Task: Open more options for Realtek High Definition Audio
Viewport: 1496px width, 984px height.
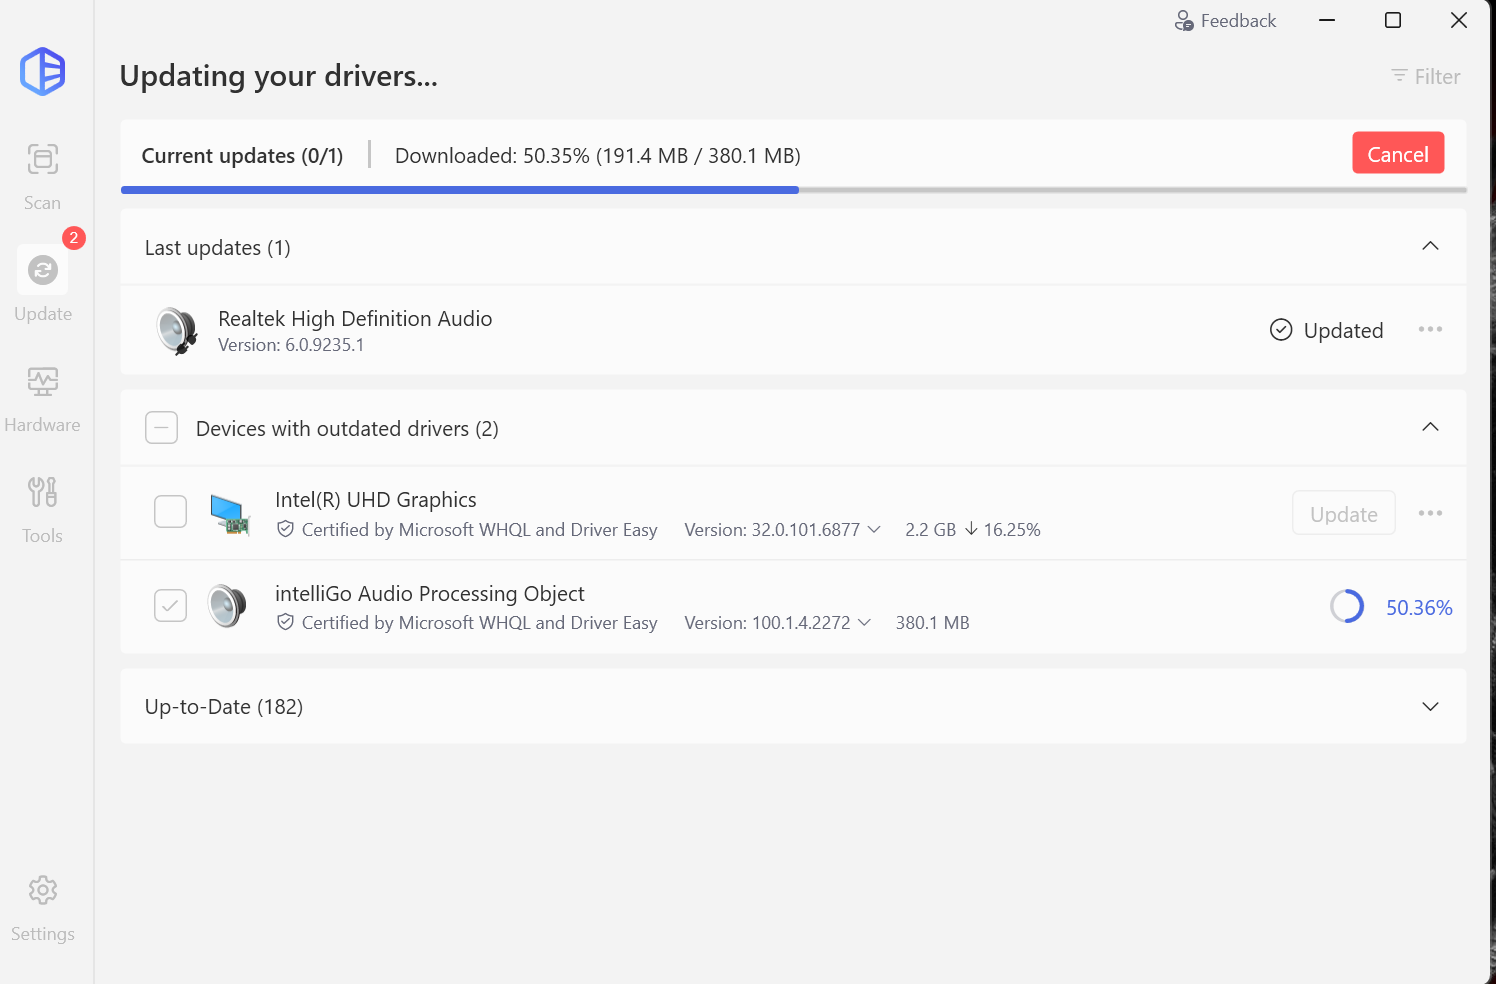Action: [1430, 329]
